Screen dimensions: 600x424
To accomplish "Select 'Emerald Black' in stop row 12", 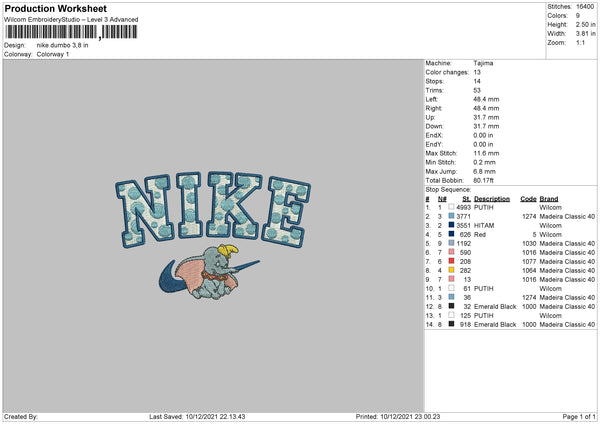I will (495, 307).
